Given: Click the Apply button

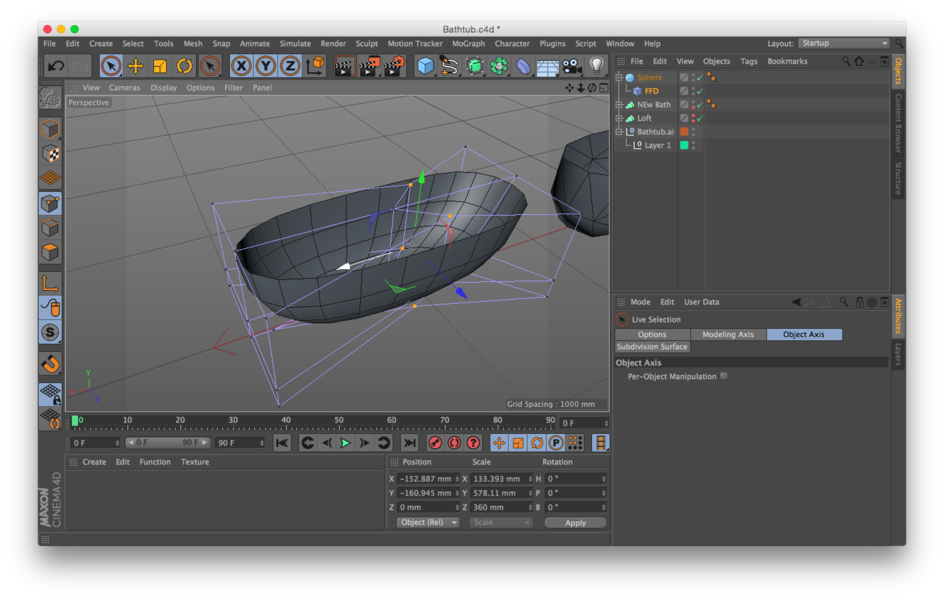Looking at the screenshot, I should pyautogui.click(x=575, y=523).
